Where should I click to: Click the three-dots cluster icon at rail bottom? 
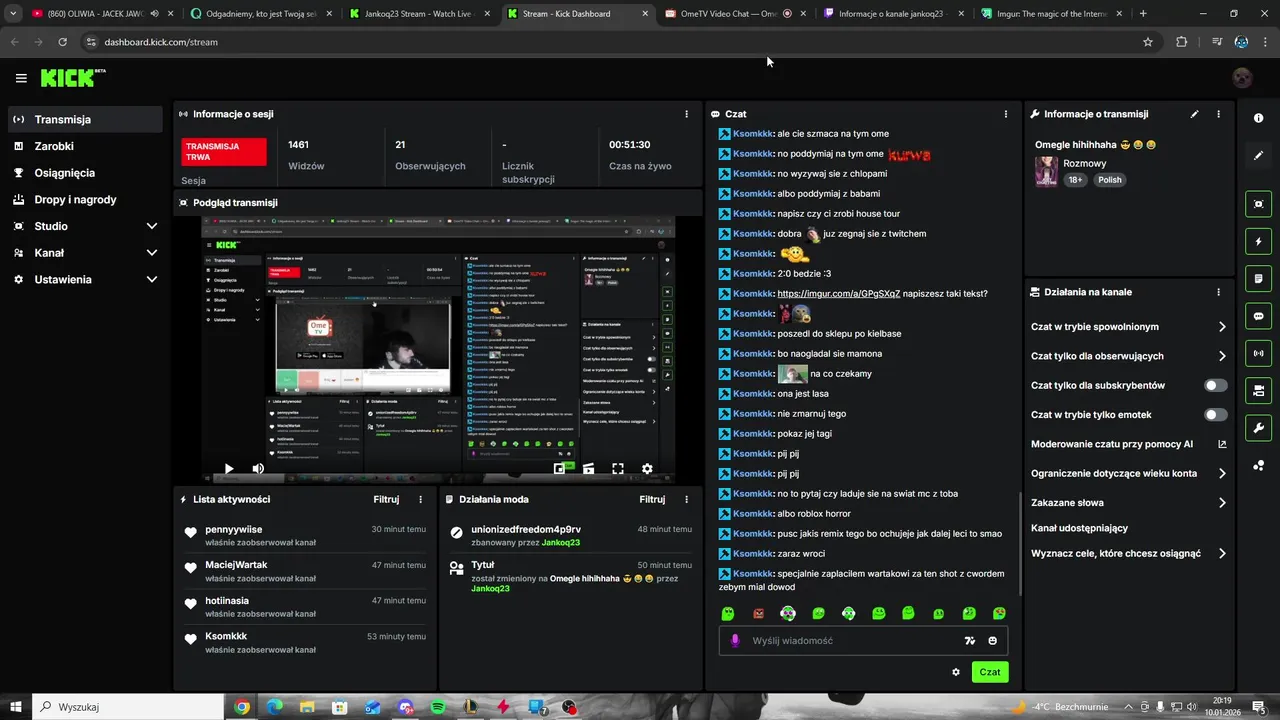(1258, 465)
